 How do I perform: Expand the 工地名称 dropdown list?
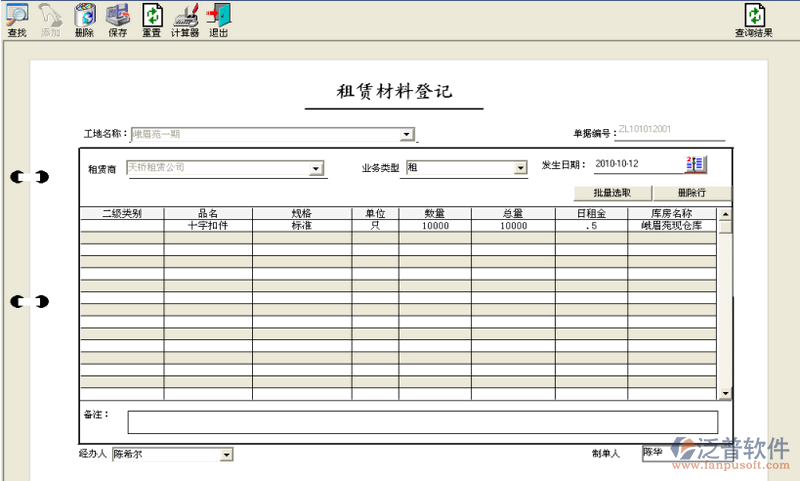click(x=407, y=134)
